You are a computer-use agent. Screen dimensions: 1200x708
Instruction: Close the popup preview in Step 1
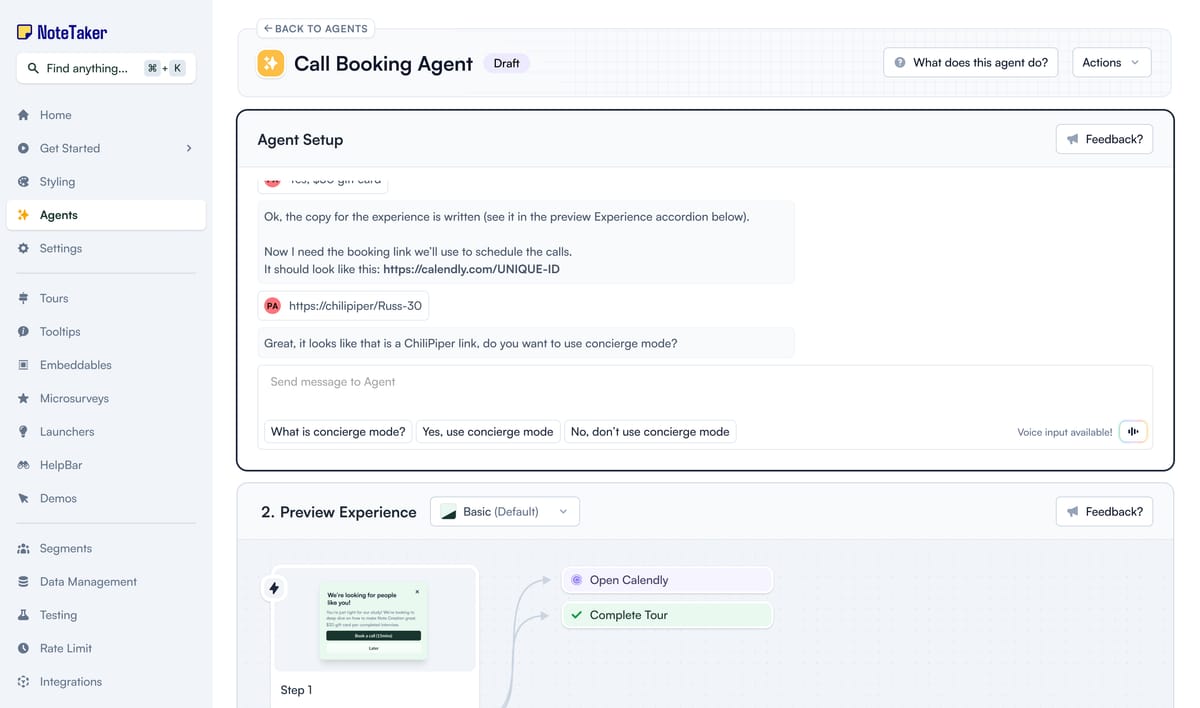pos(417,592)
